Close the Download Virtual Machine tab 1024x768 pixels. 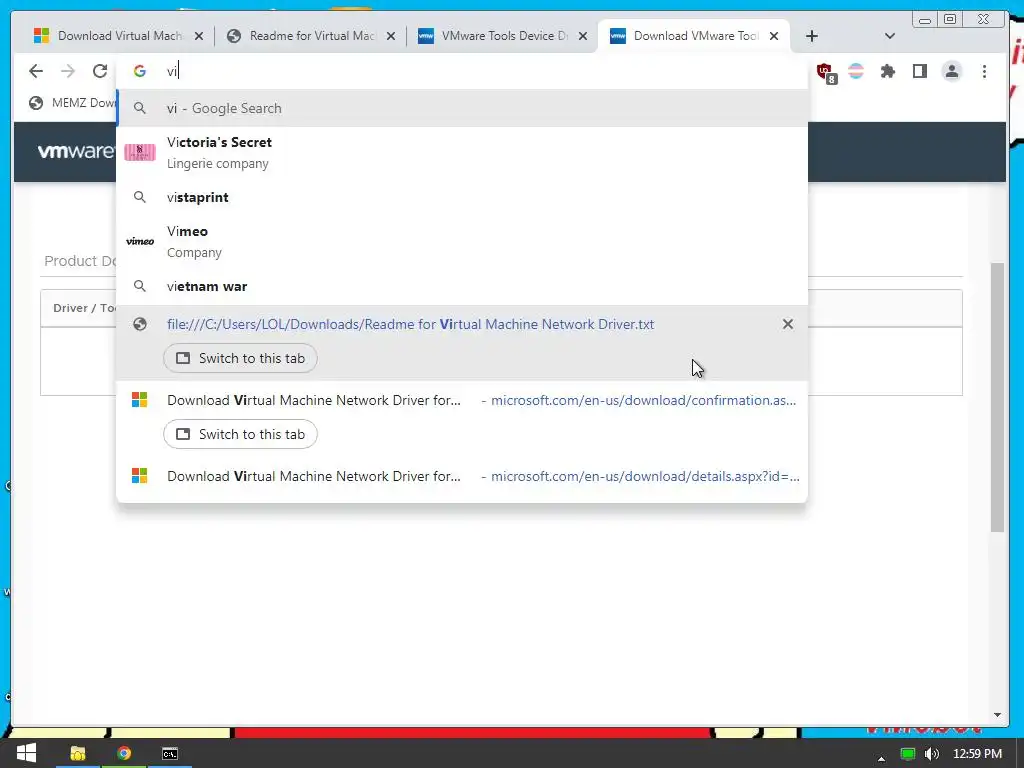tap(199, 36)
